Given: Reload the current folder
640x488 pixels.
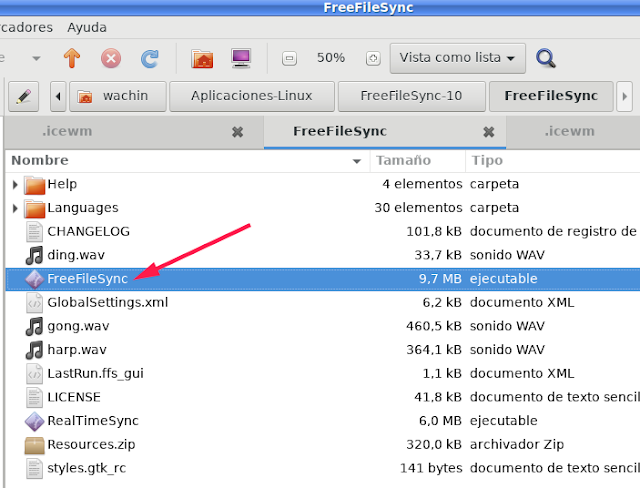Looking at the screenshot, I should coord(150,58).
